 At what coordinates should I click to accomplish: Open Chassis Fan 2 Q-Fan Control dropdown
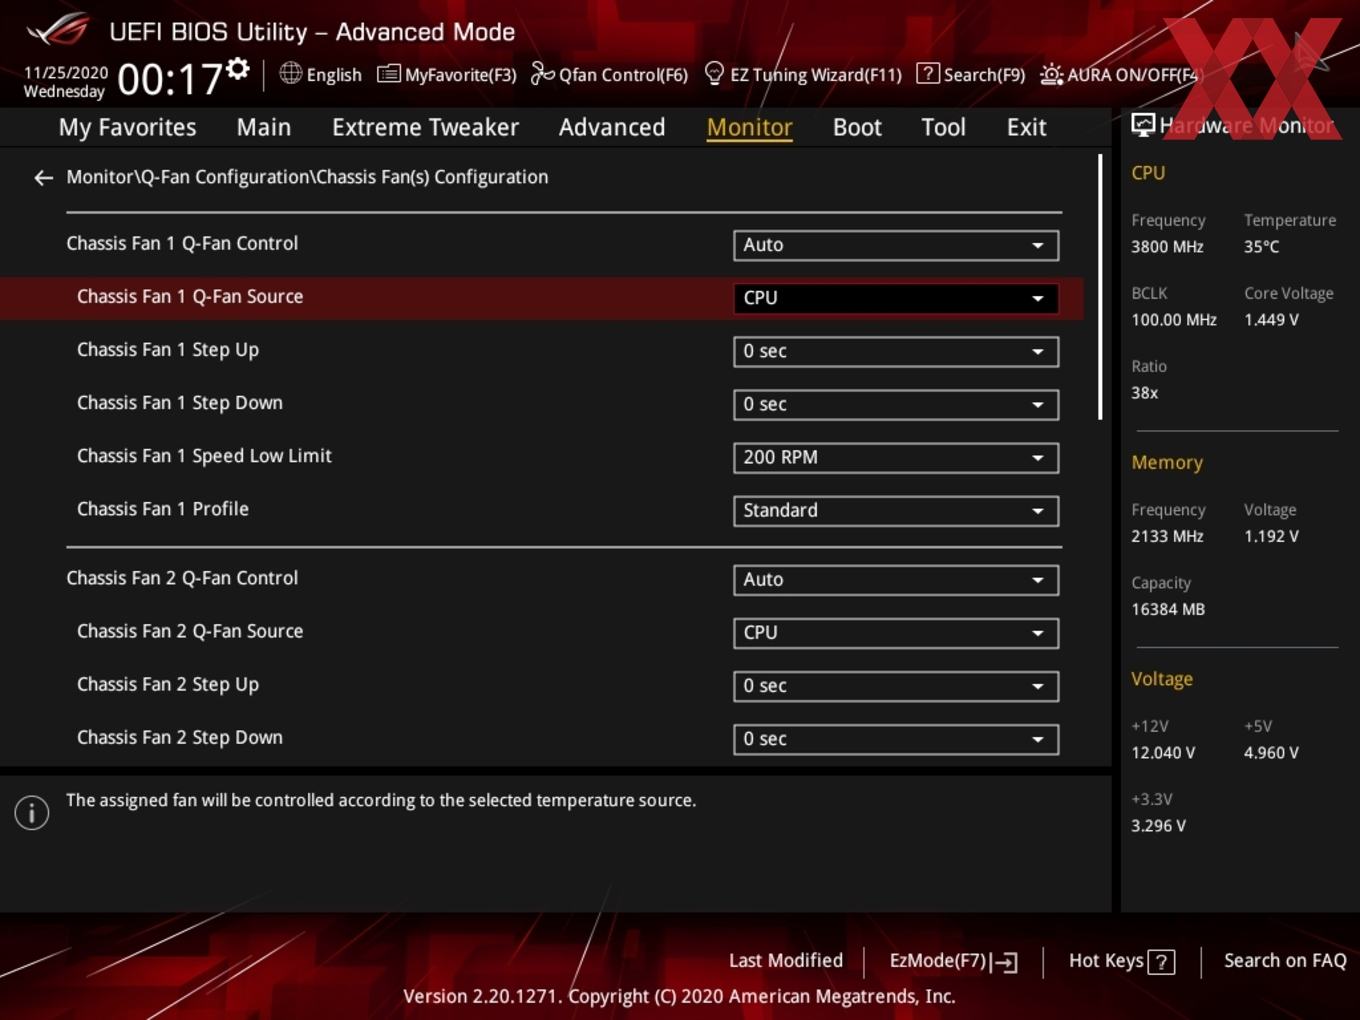coord(896,579)
